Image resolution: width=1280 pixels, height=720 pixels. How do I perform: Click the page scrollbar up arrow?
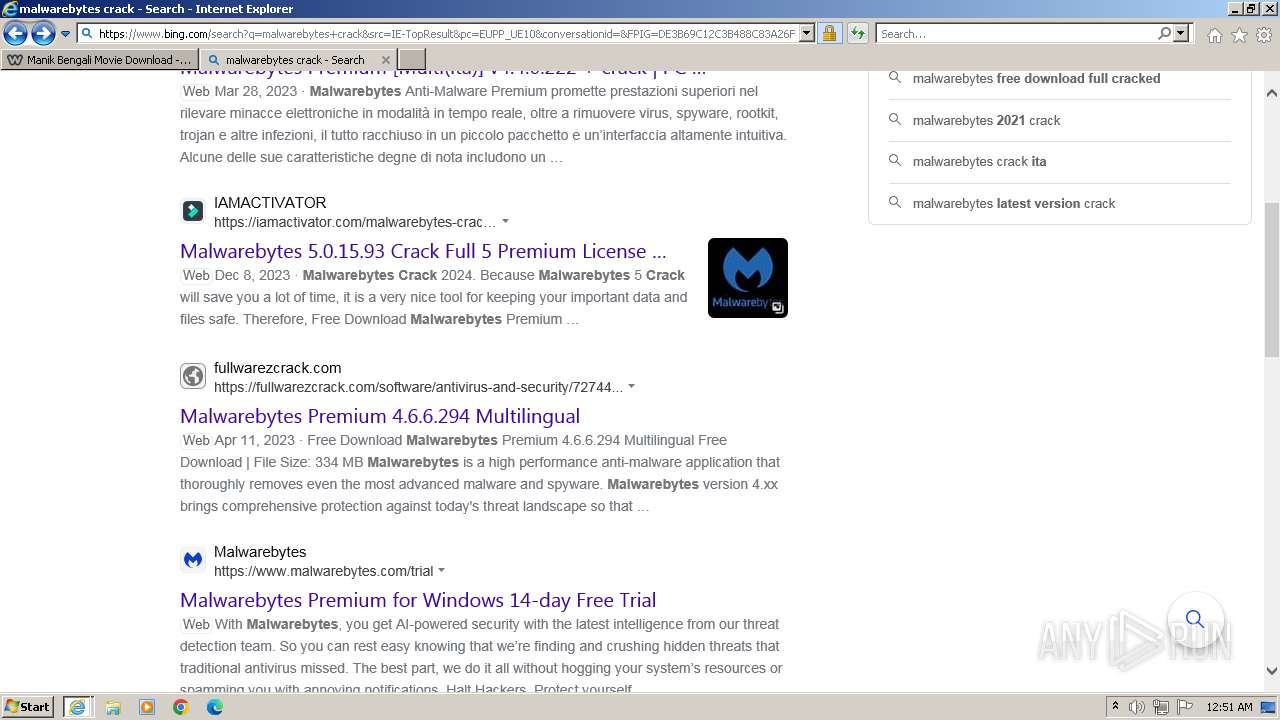tap(1272, 93)
